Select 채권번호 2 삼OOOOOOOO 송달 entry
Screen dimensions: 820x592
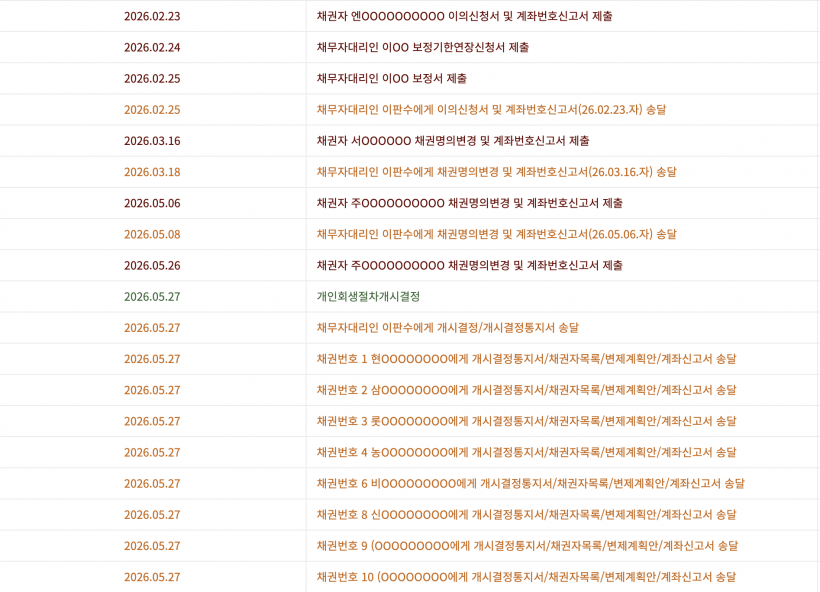[x=526, y=390]
